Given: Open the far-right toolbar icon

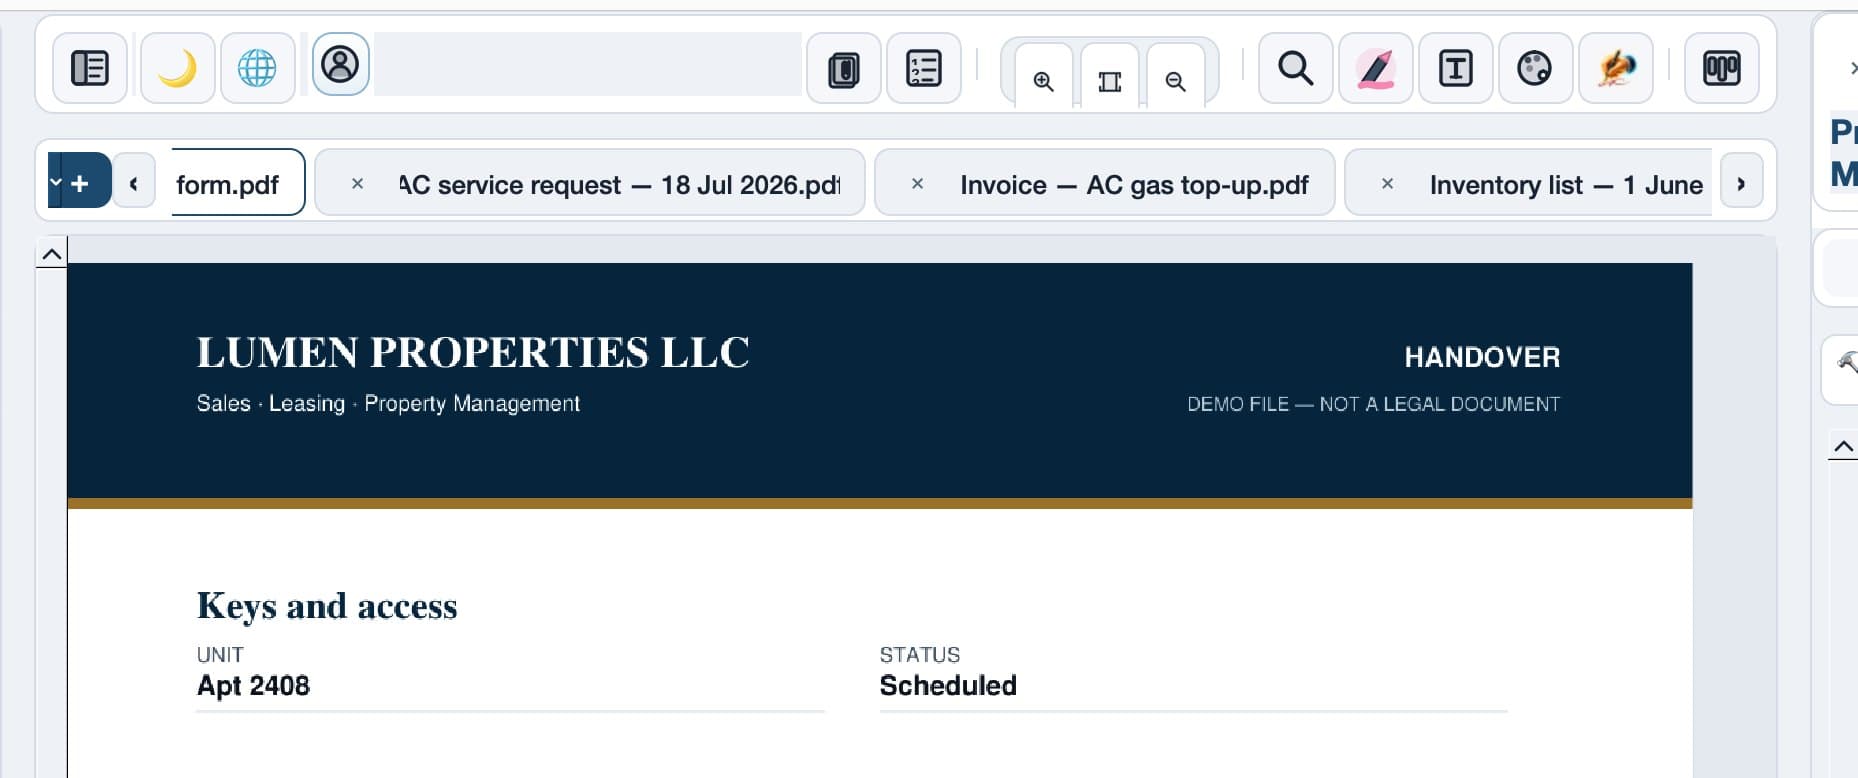Looking at the screenshot, I should (1722, 68).
